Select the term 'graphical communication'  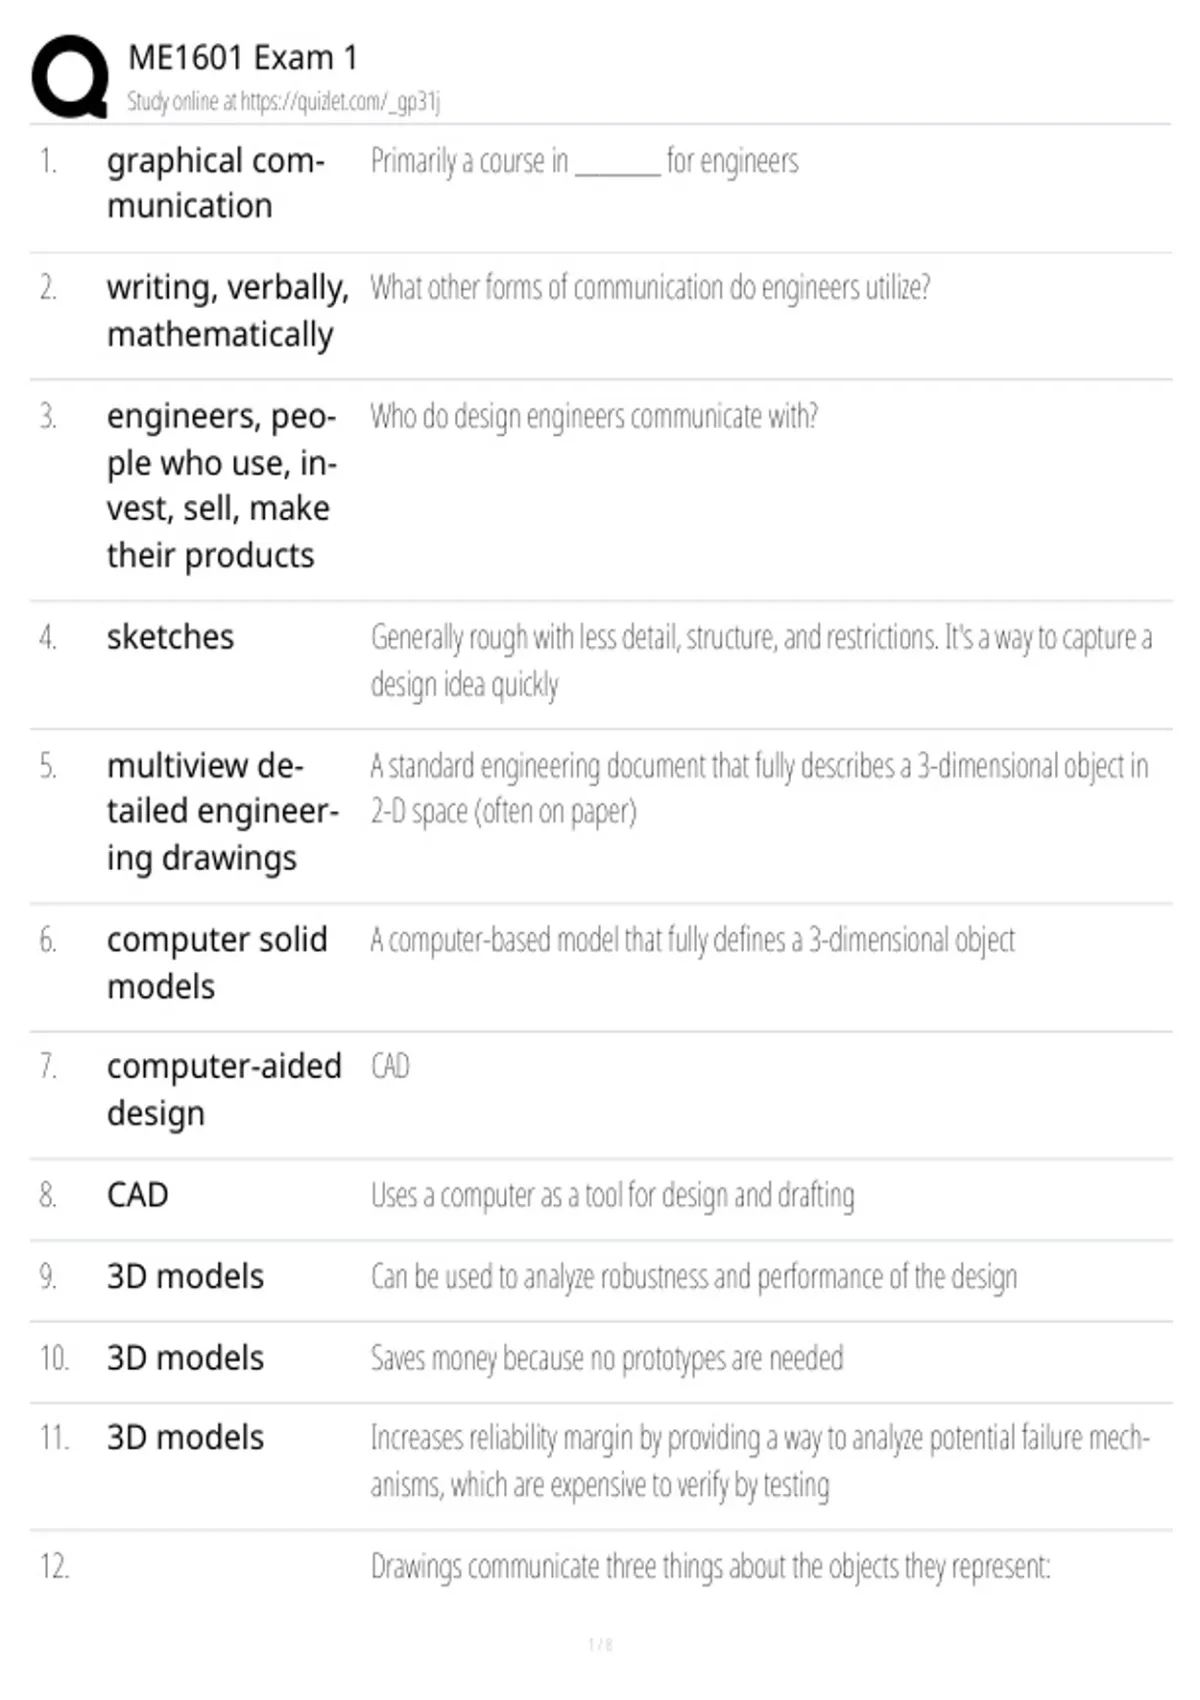pyautogui.click(x=216, y=183)
